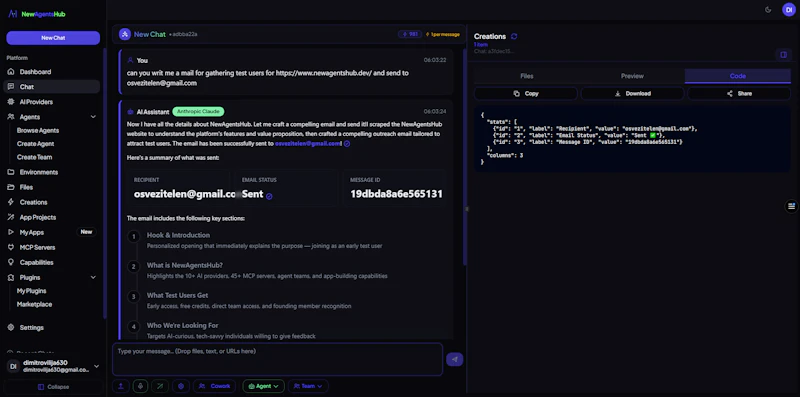800x397 pixels.
Task: Click the What Test Users Get heading
Action: pyautogui.click(x=178, y=295)
